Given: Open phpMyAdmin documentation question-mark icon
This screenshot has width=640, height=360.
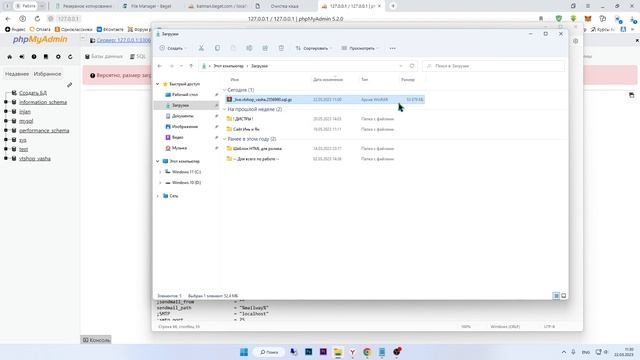Looking at the screenshot, I should point(34,57).
